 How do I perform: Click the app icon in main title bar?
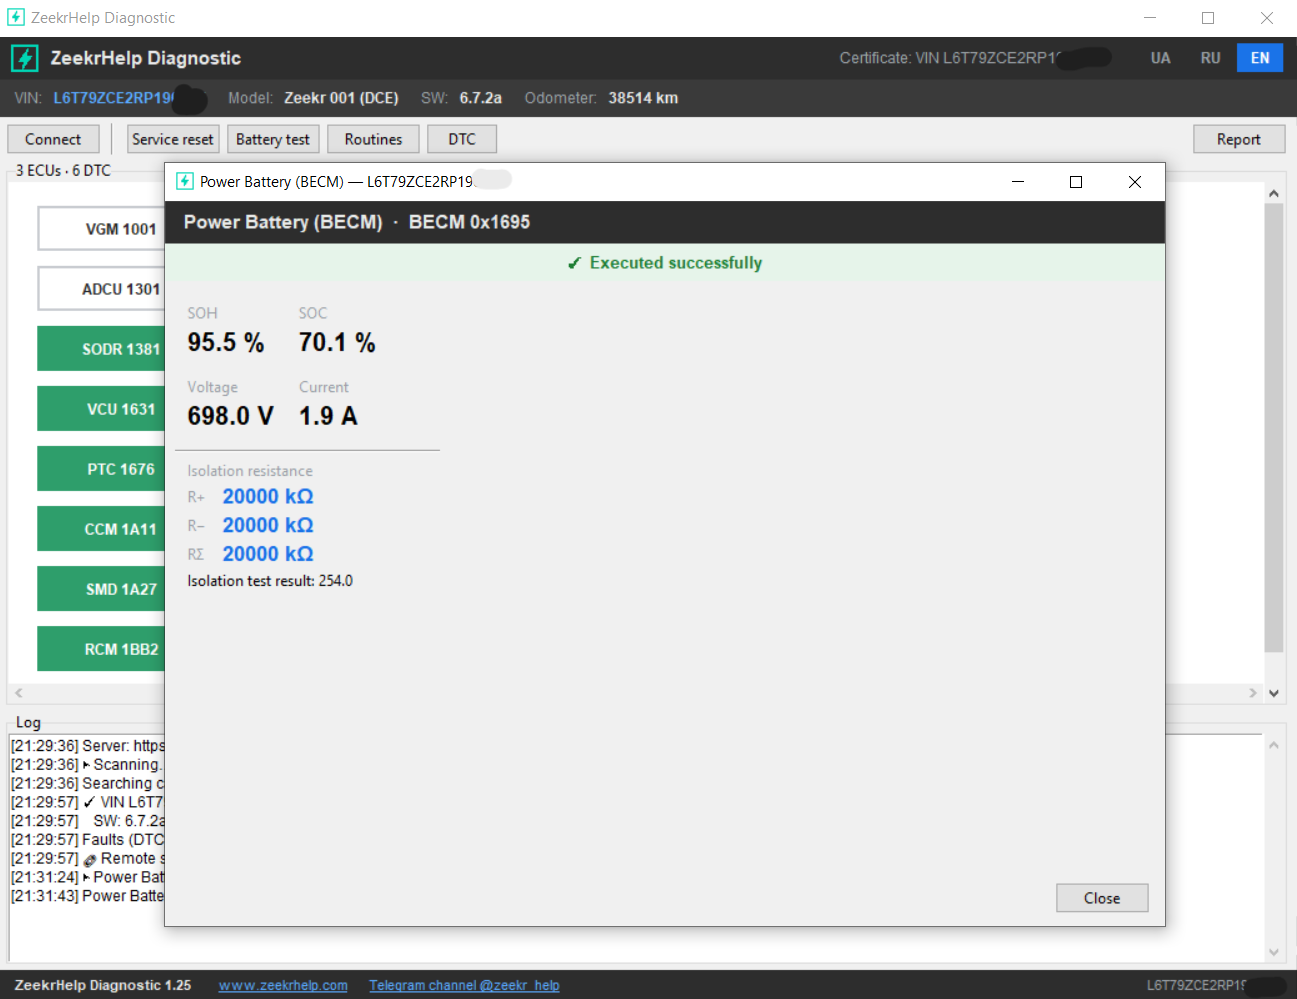pyautogui.click(x=16, y=17)
